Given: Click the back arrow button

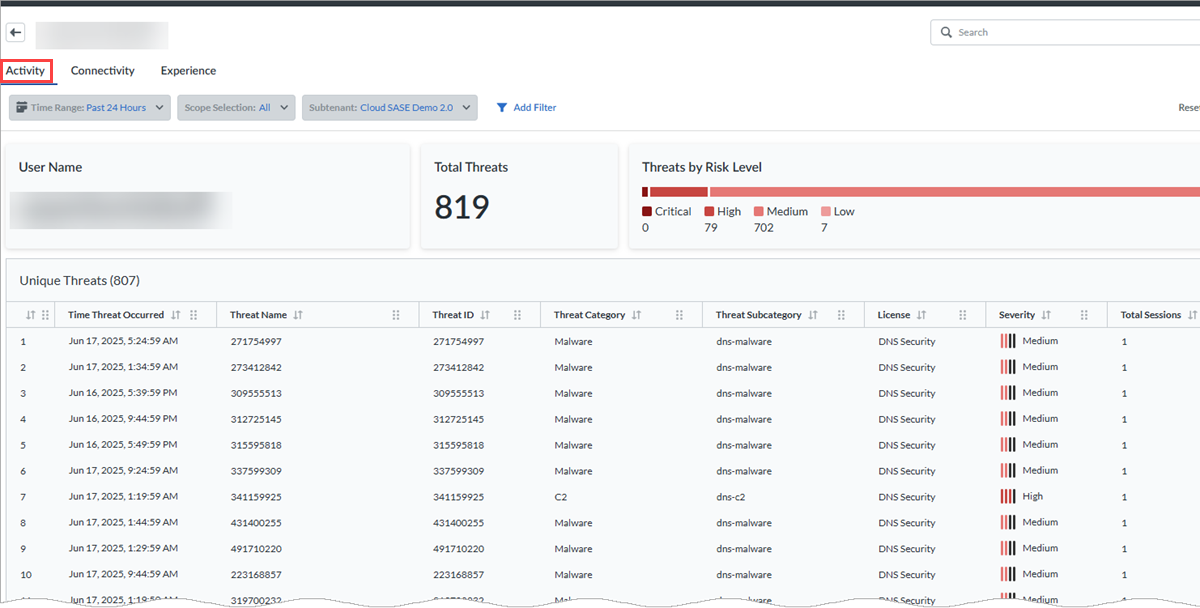Looking at the screenshot, I should click(17, 33).
